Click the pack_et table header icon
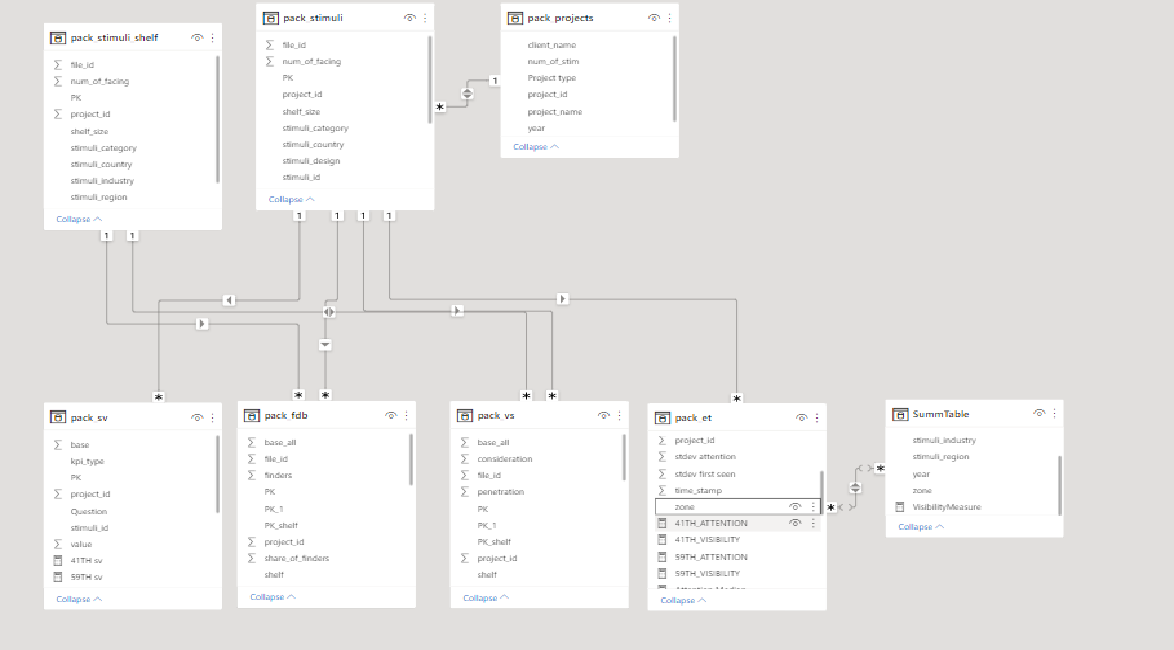Image resolution: width=1174 pixels, height=650 pixels. [662, 418]
